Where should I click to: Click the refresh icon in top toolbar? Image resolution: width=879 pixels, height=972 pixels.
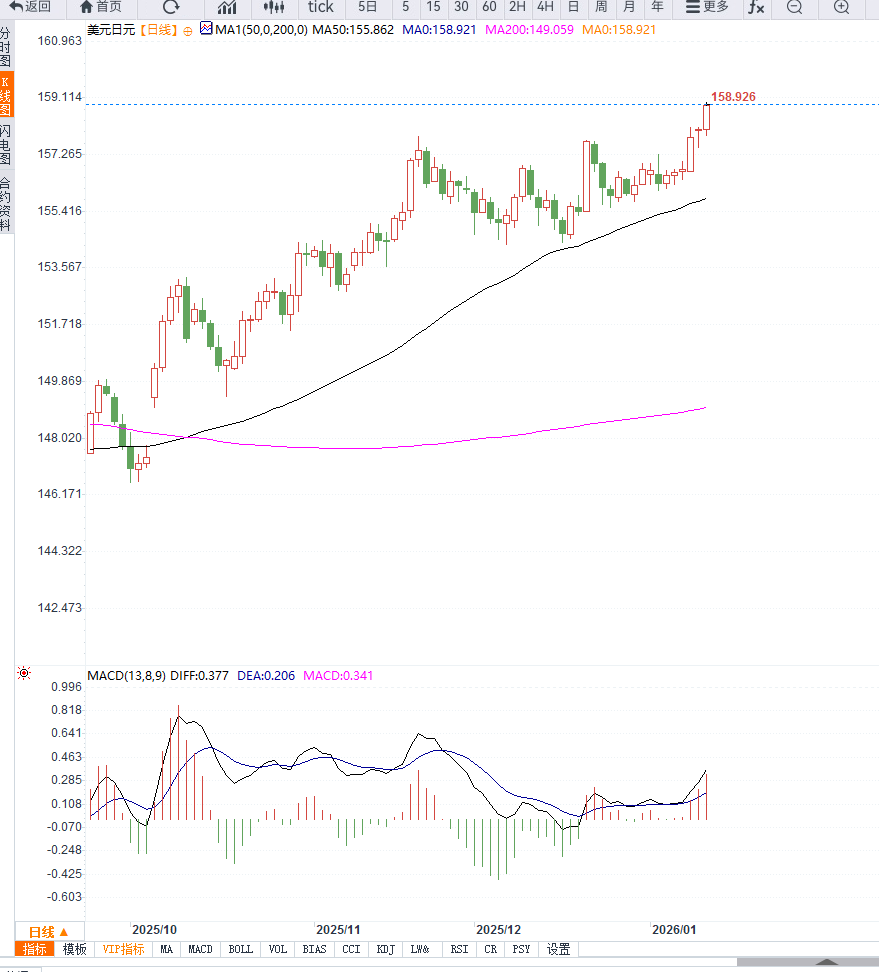pyautogui.click(x=171, y=7)
